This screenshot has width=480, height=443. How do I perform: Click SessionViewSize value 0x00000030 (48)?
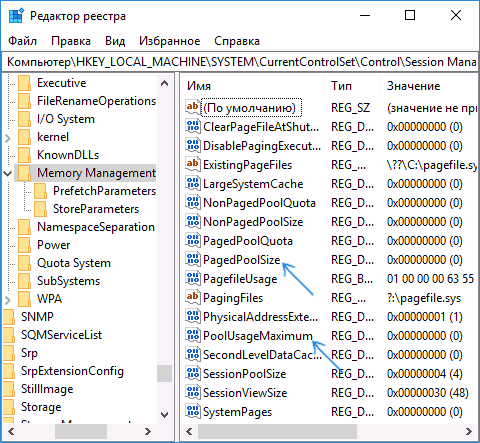click(428, 393)
